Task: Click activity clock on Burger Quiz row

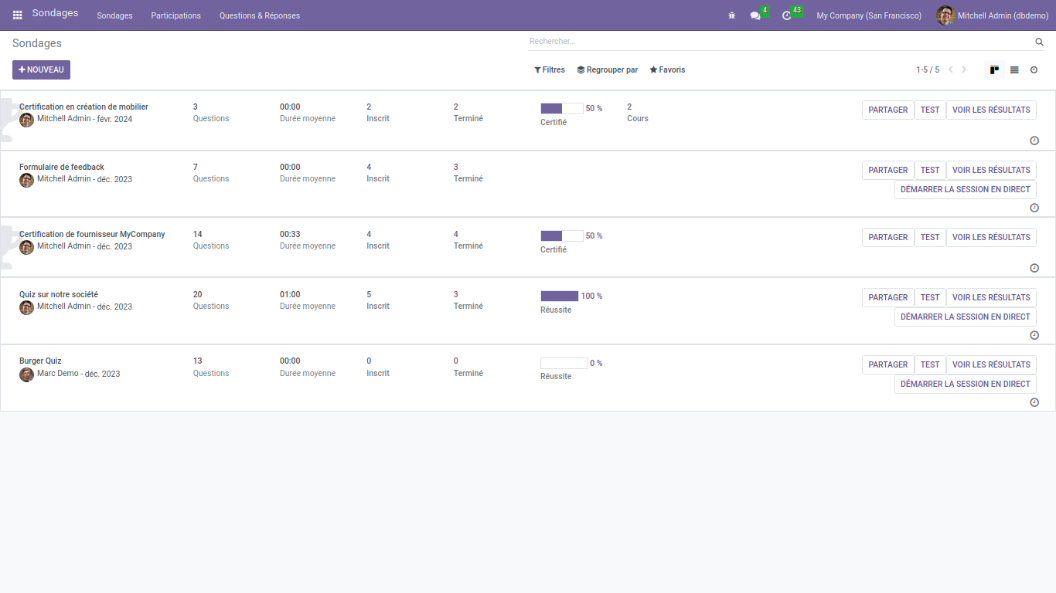Action: pos(1034,402)
